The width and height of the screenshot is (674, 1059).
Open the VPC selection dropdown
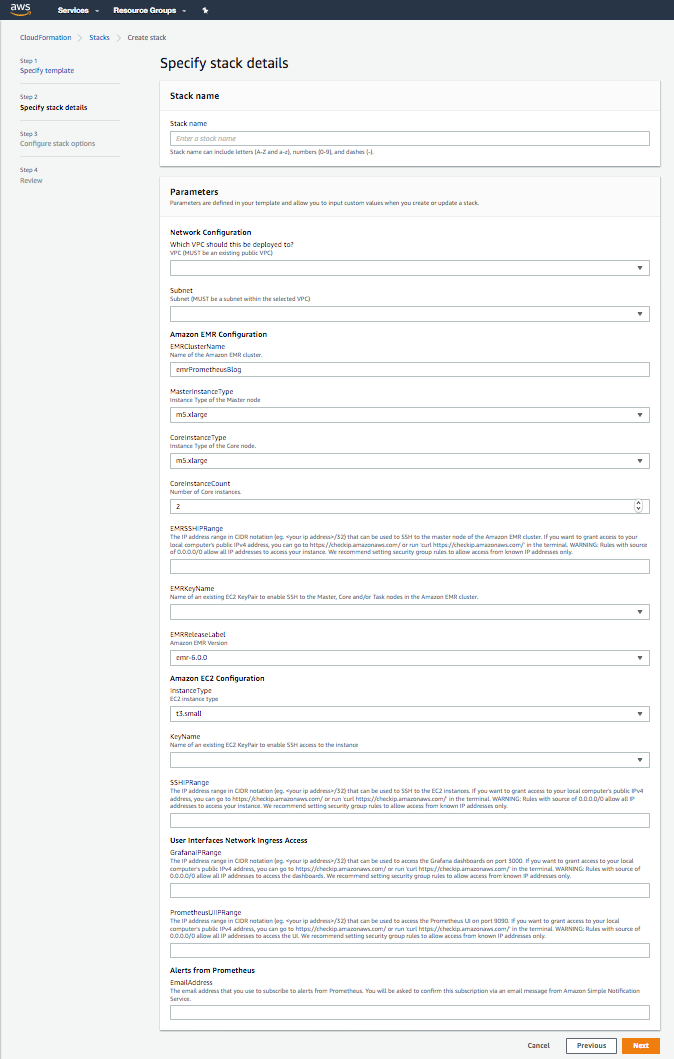(409, 268)
